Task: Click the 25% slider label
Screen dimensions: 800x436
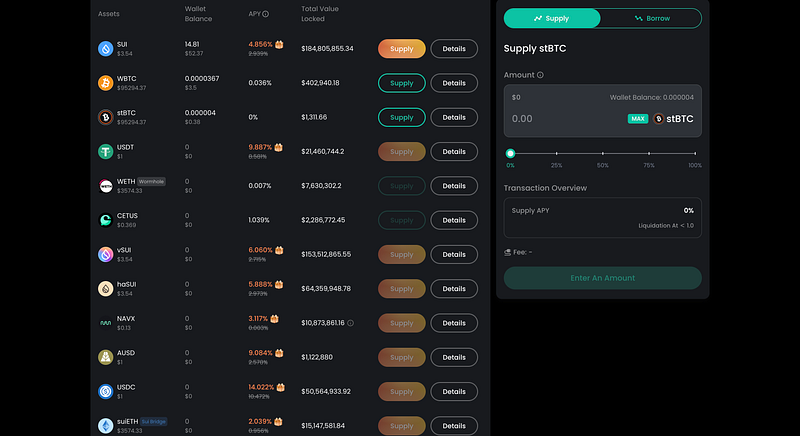Action: tap(557, 165)
